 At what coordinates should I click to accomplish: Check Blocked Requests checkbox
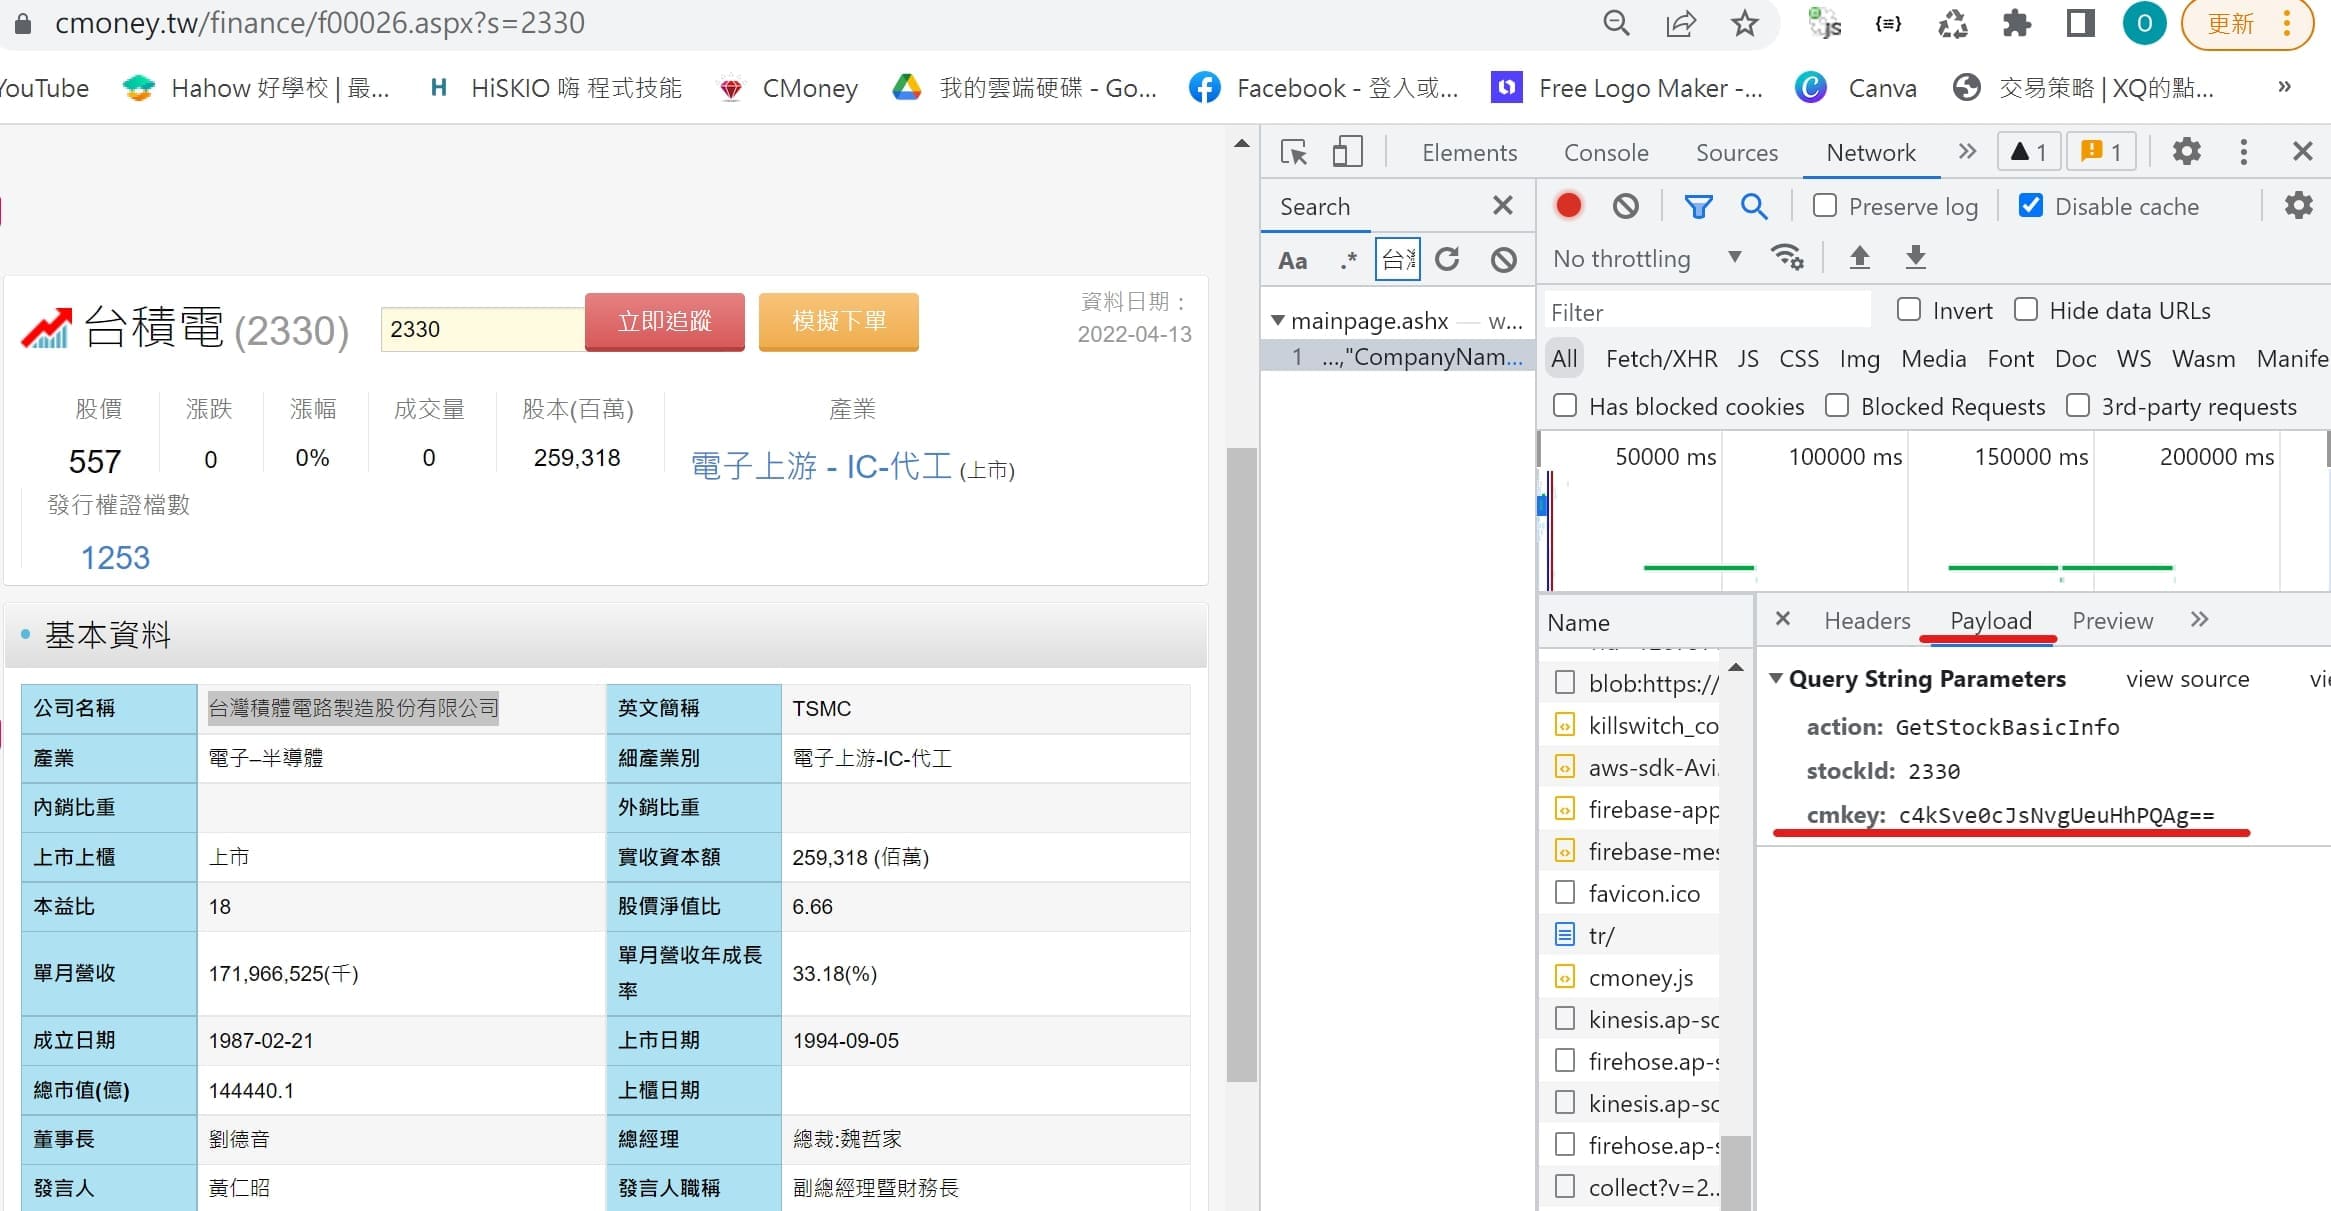pyautogui.click(x=1837, y=405)
